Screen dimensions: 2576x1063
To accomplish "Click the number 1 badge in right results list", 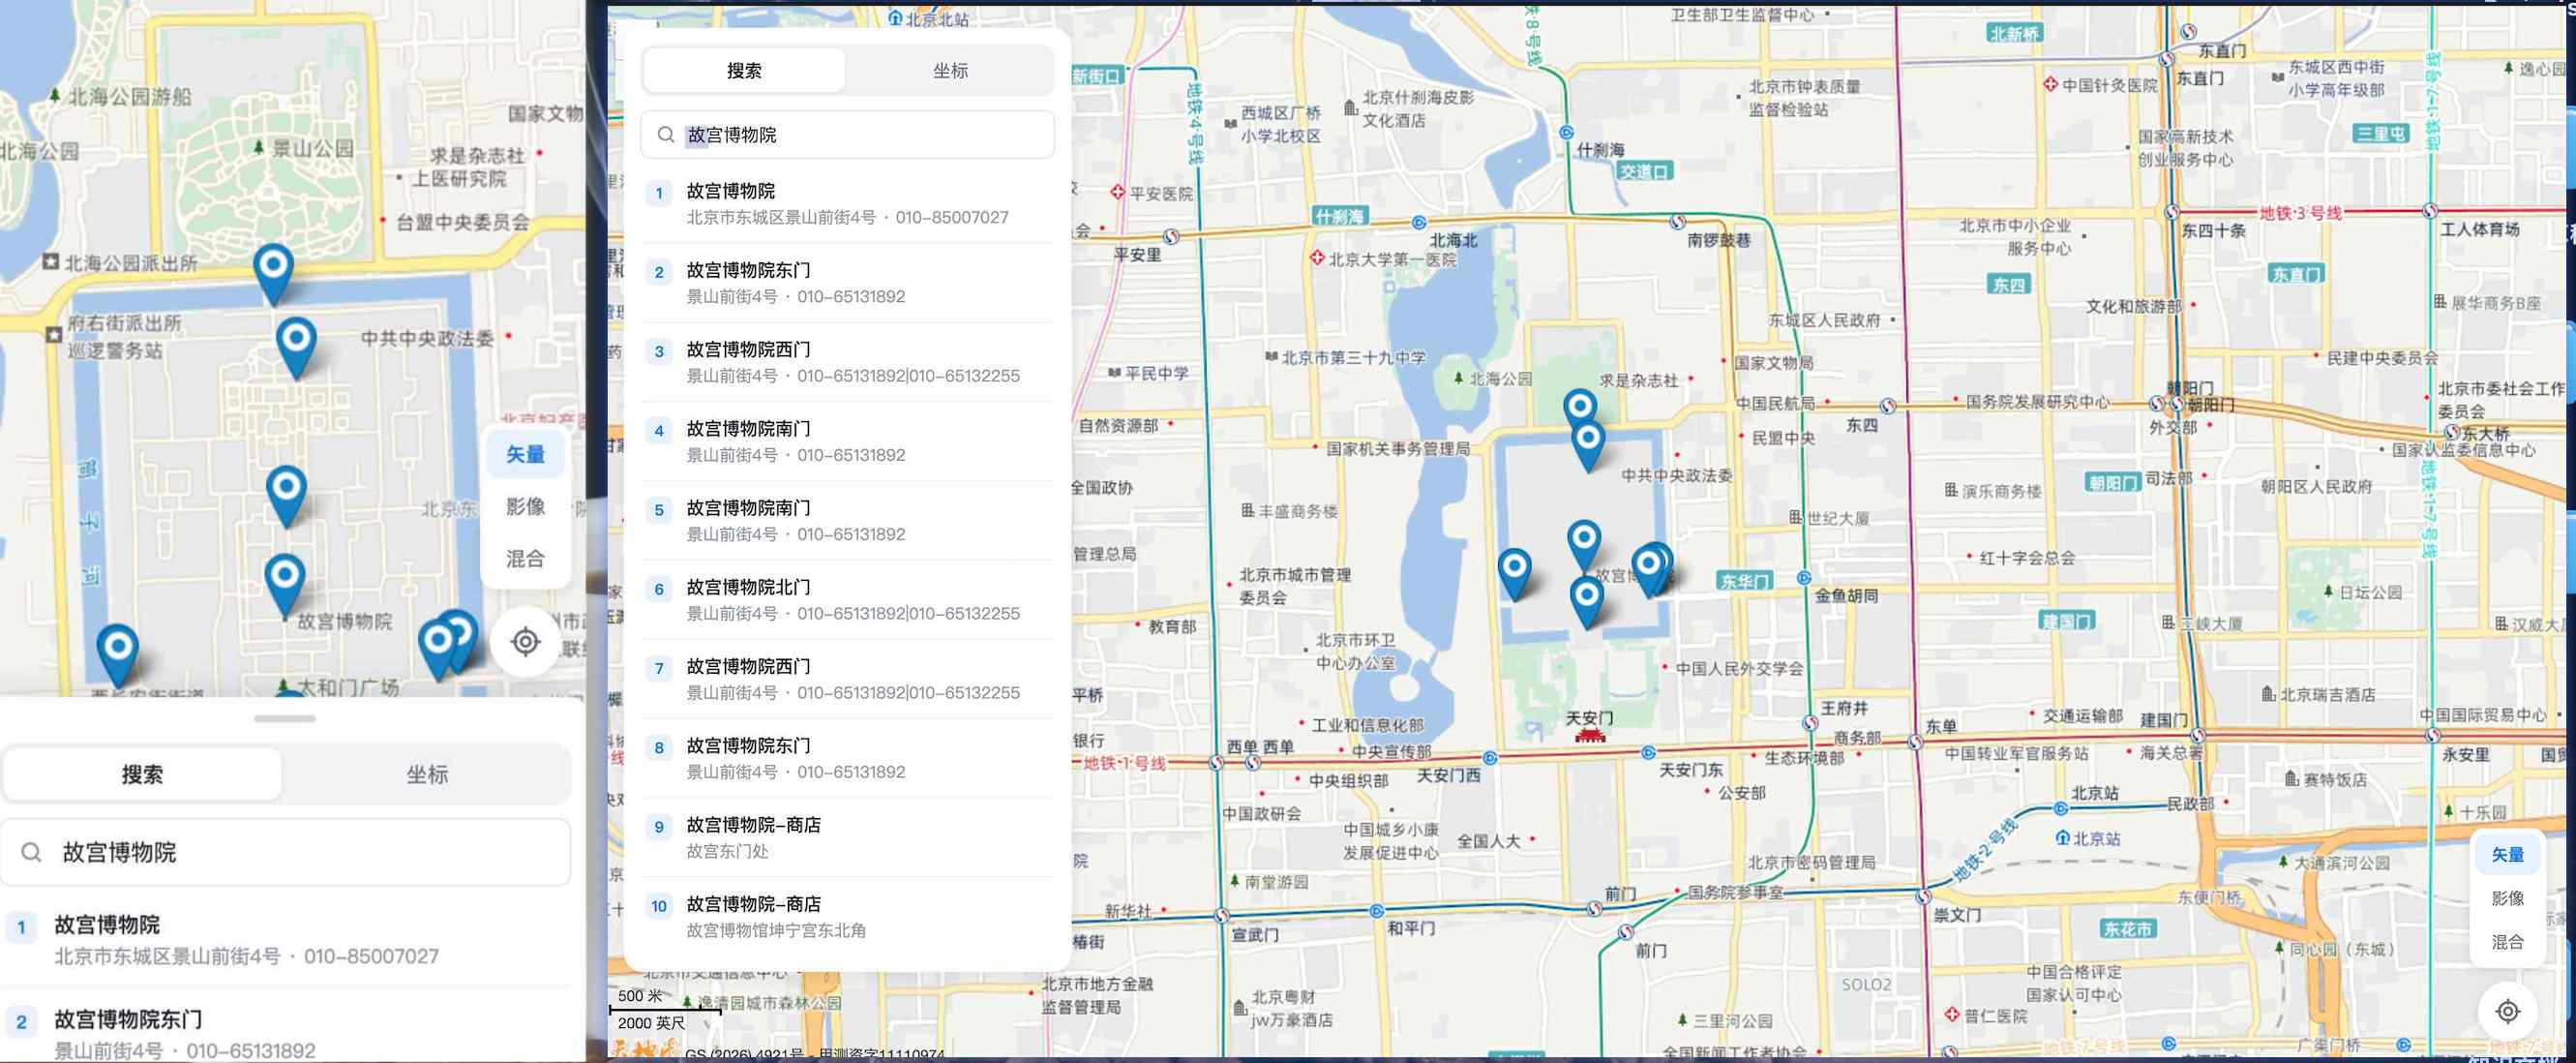I will coord(659,194).
